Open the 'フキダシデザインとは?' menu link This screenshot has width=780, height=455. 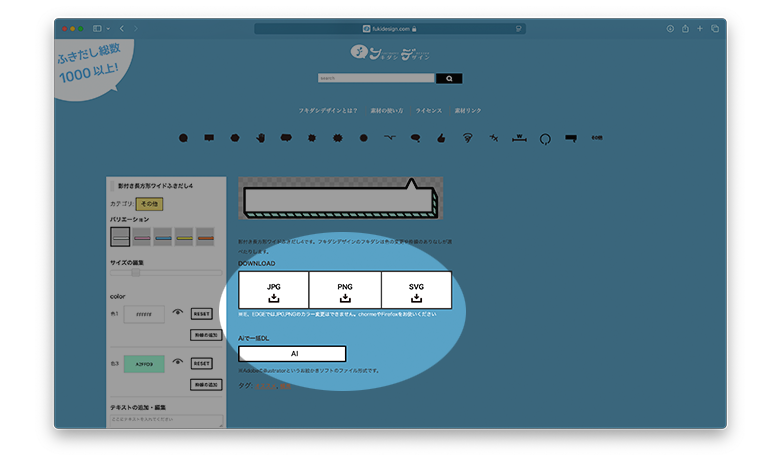click(328, 110)
